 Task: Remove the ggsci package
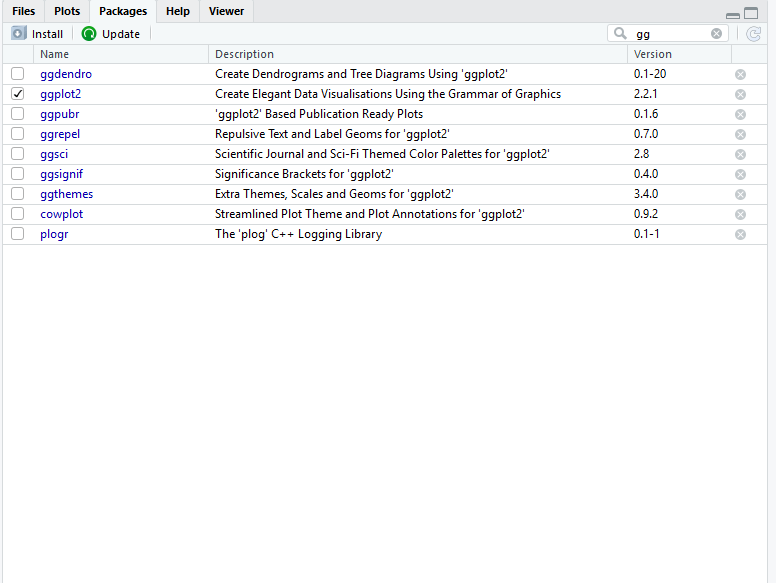pyautogui.click(x=740, y=154)
